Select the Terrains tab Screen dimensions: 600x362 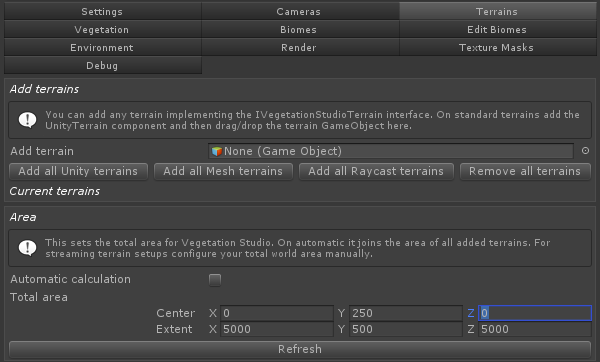(498, 11)
